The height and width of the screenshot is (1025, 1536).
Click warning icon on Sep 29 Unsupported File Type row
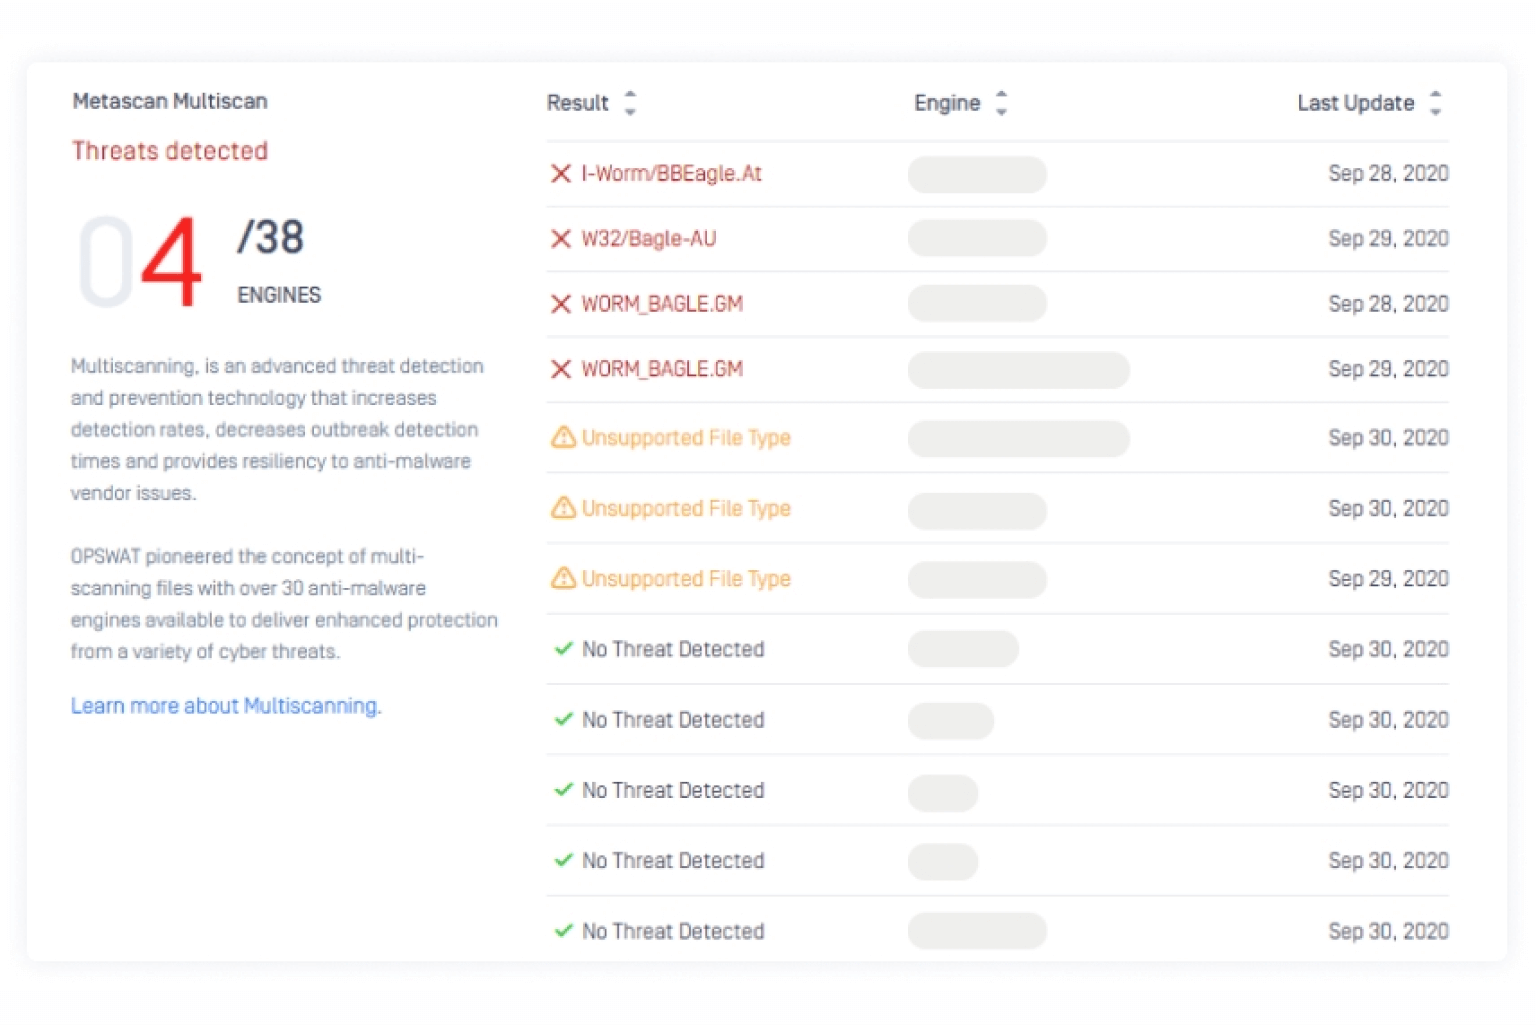(564, 578)
